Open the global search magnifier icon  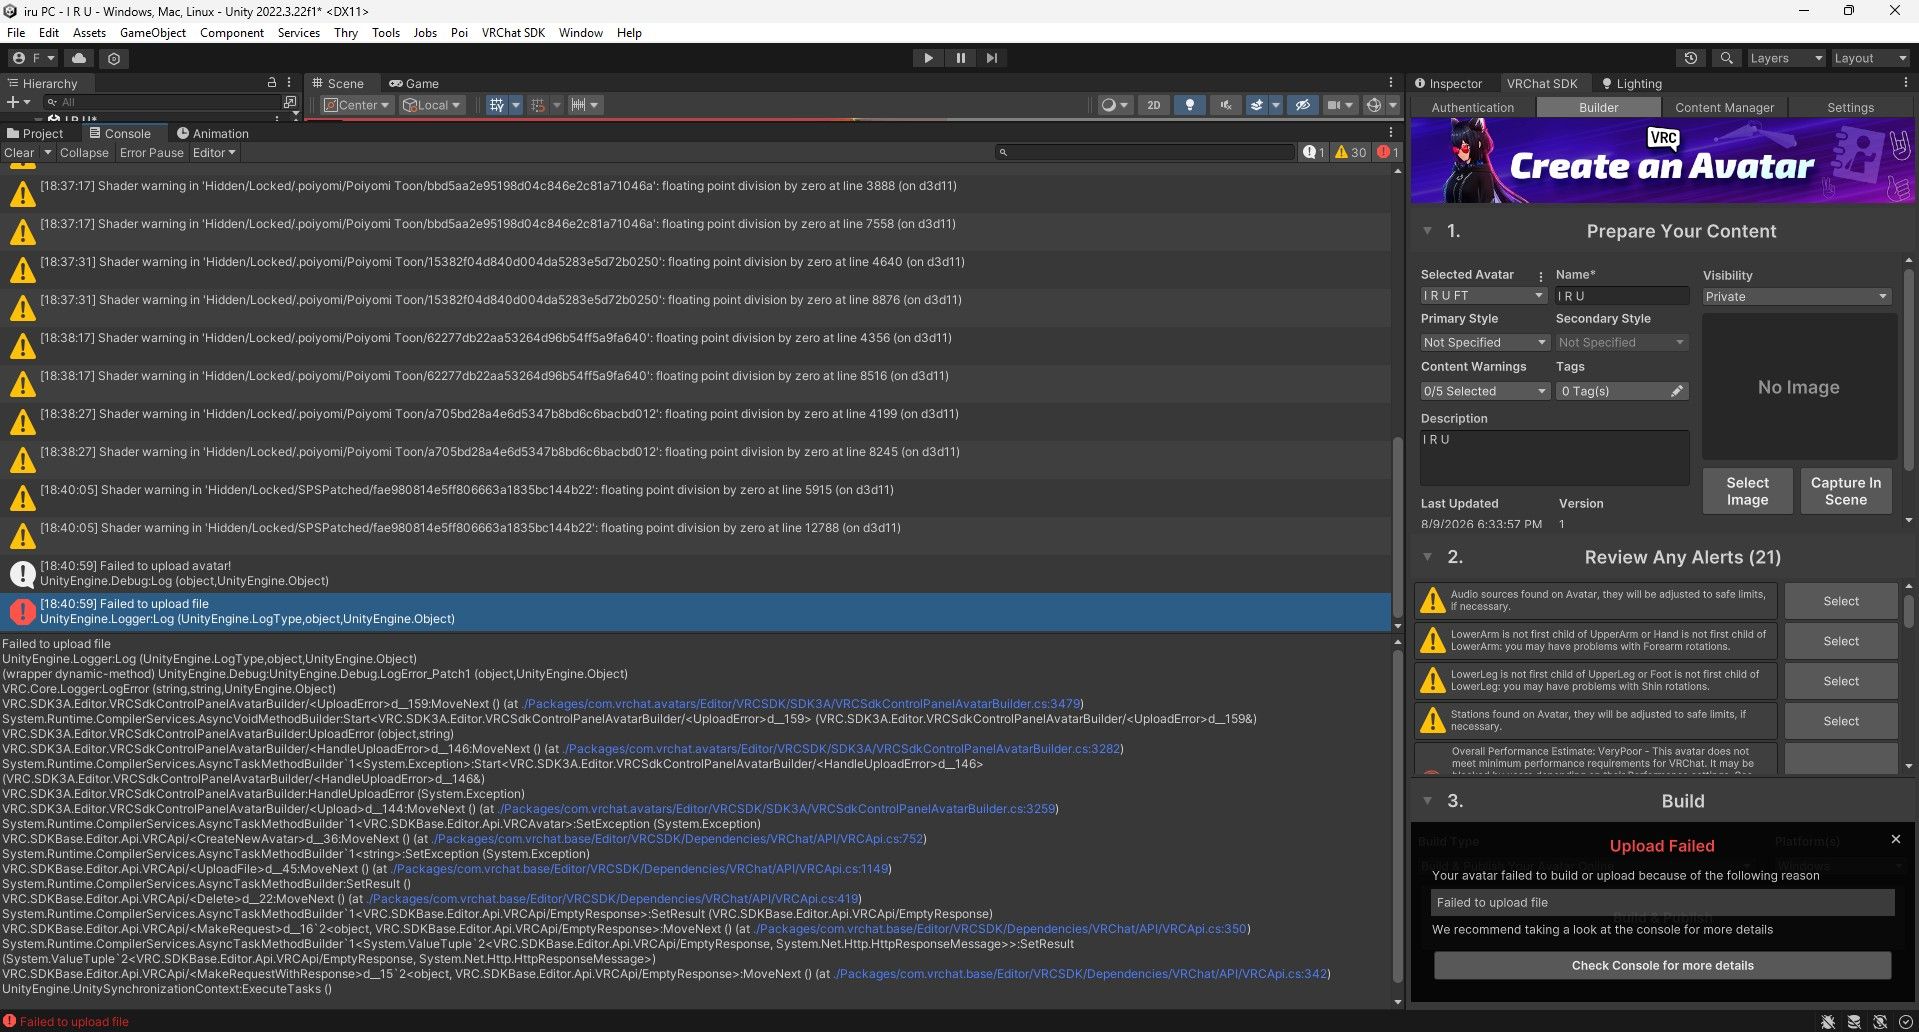pos(1726,58)
